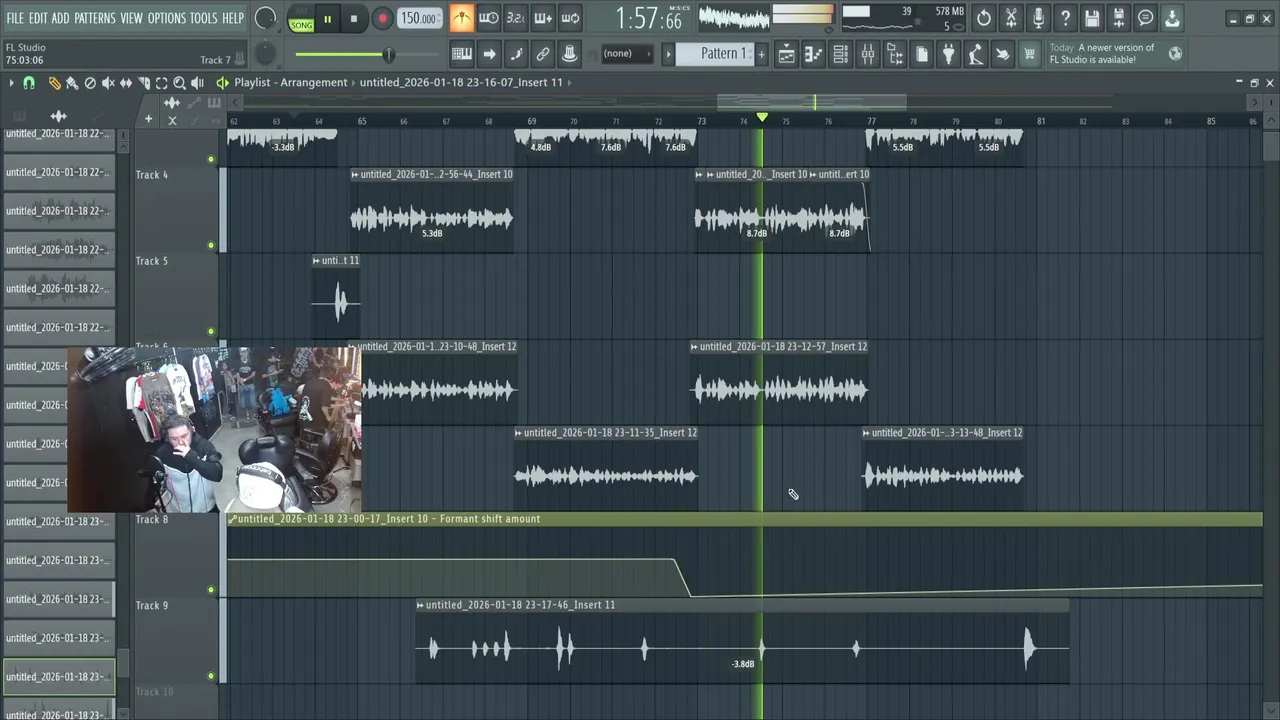The image size is (1280, 720).
Task: Open the project picker copy icon
Action: pos(922,55)
